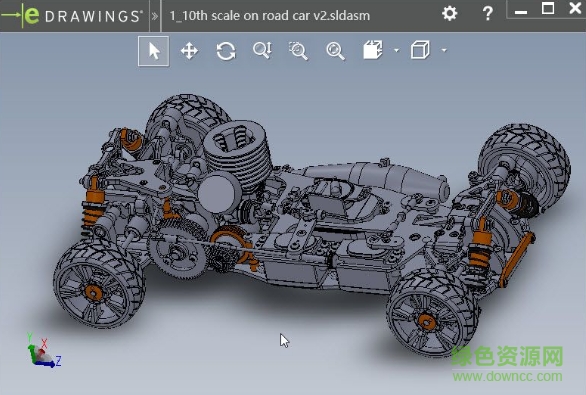This screenshot has height=395, width=586.
Task: Expand the view orientation dropdown arrow
Action: click(396, 50)
